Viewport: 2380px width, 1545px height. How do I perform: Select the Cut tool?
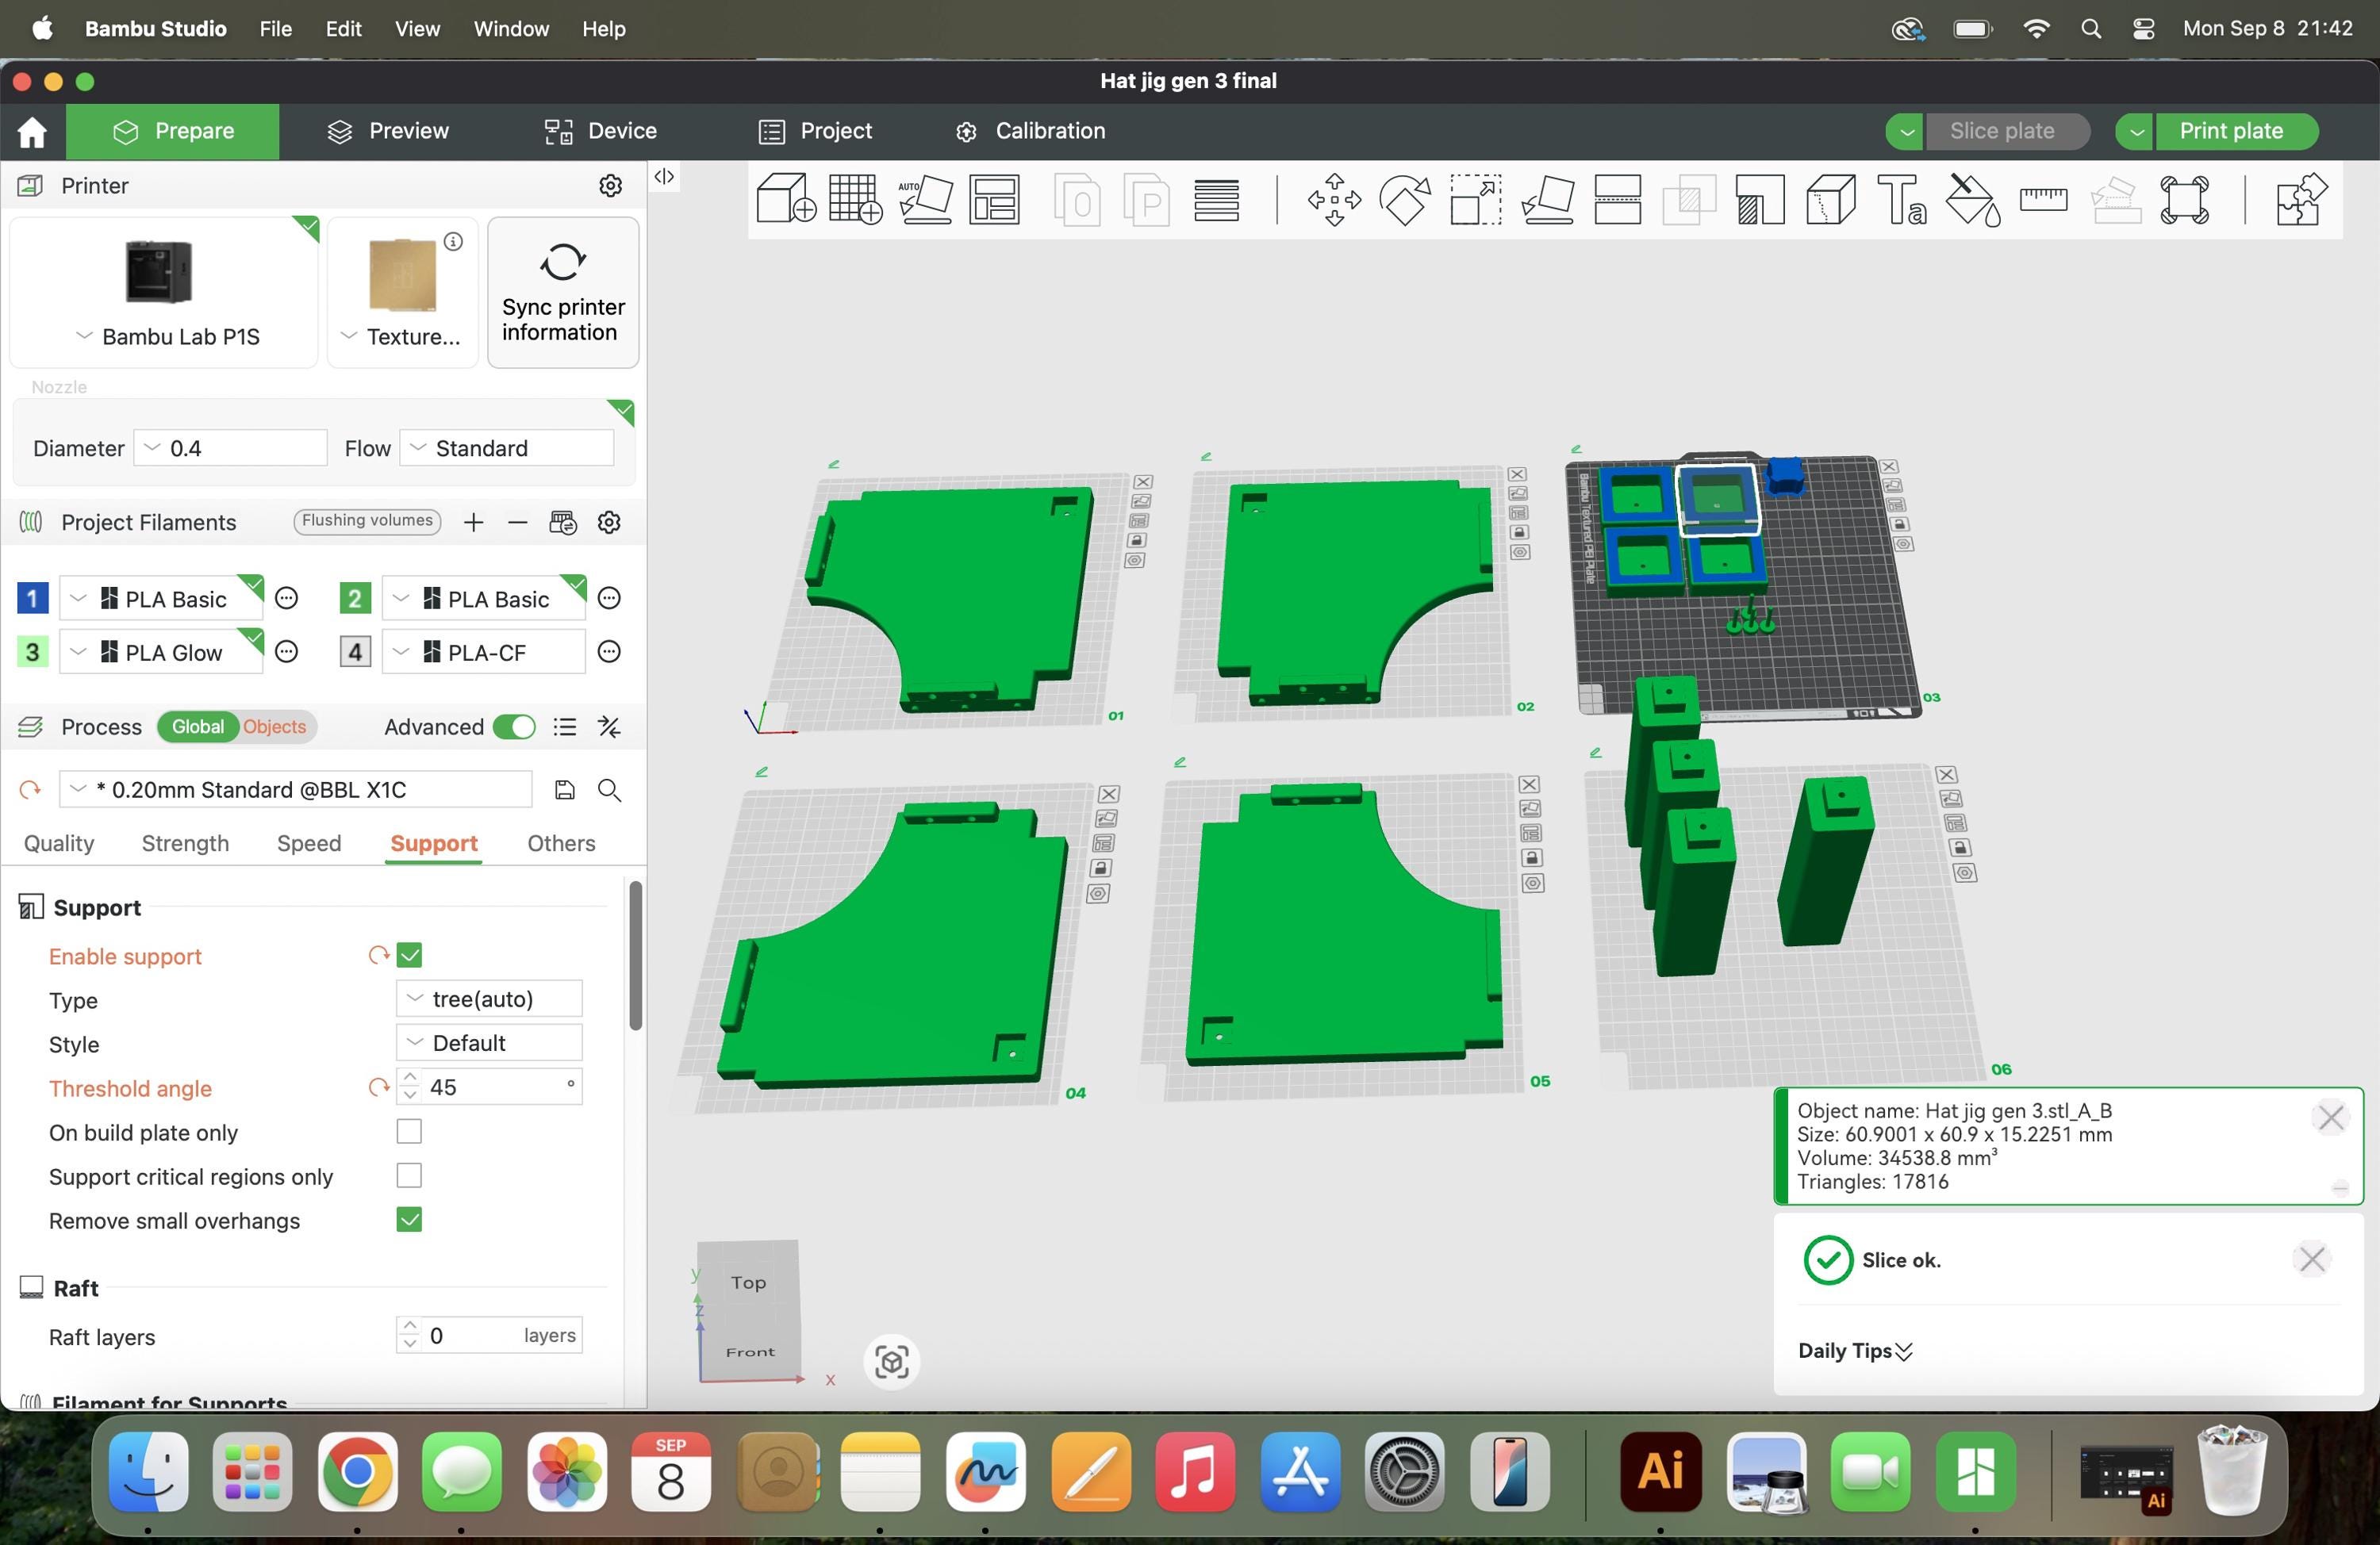[x=1617, y=199]
